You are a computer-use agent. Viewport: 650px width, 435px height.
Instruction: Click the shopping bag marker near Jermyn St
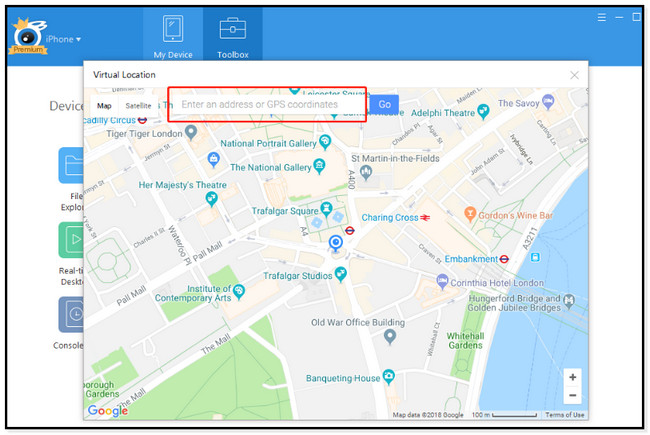pos(213,159)
